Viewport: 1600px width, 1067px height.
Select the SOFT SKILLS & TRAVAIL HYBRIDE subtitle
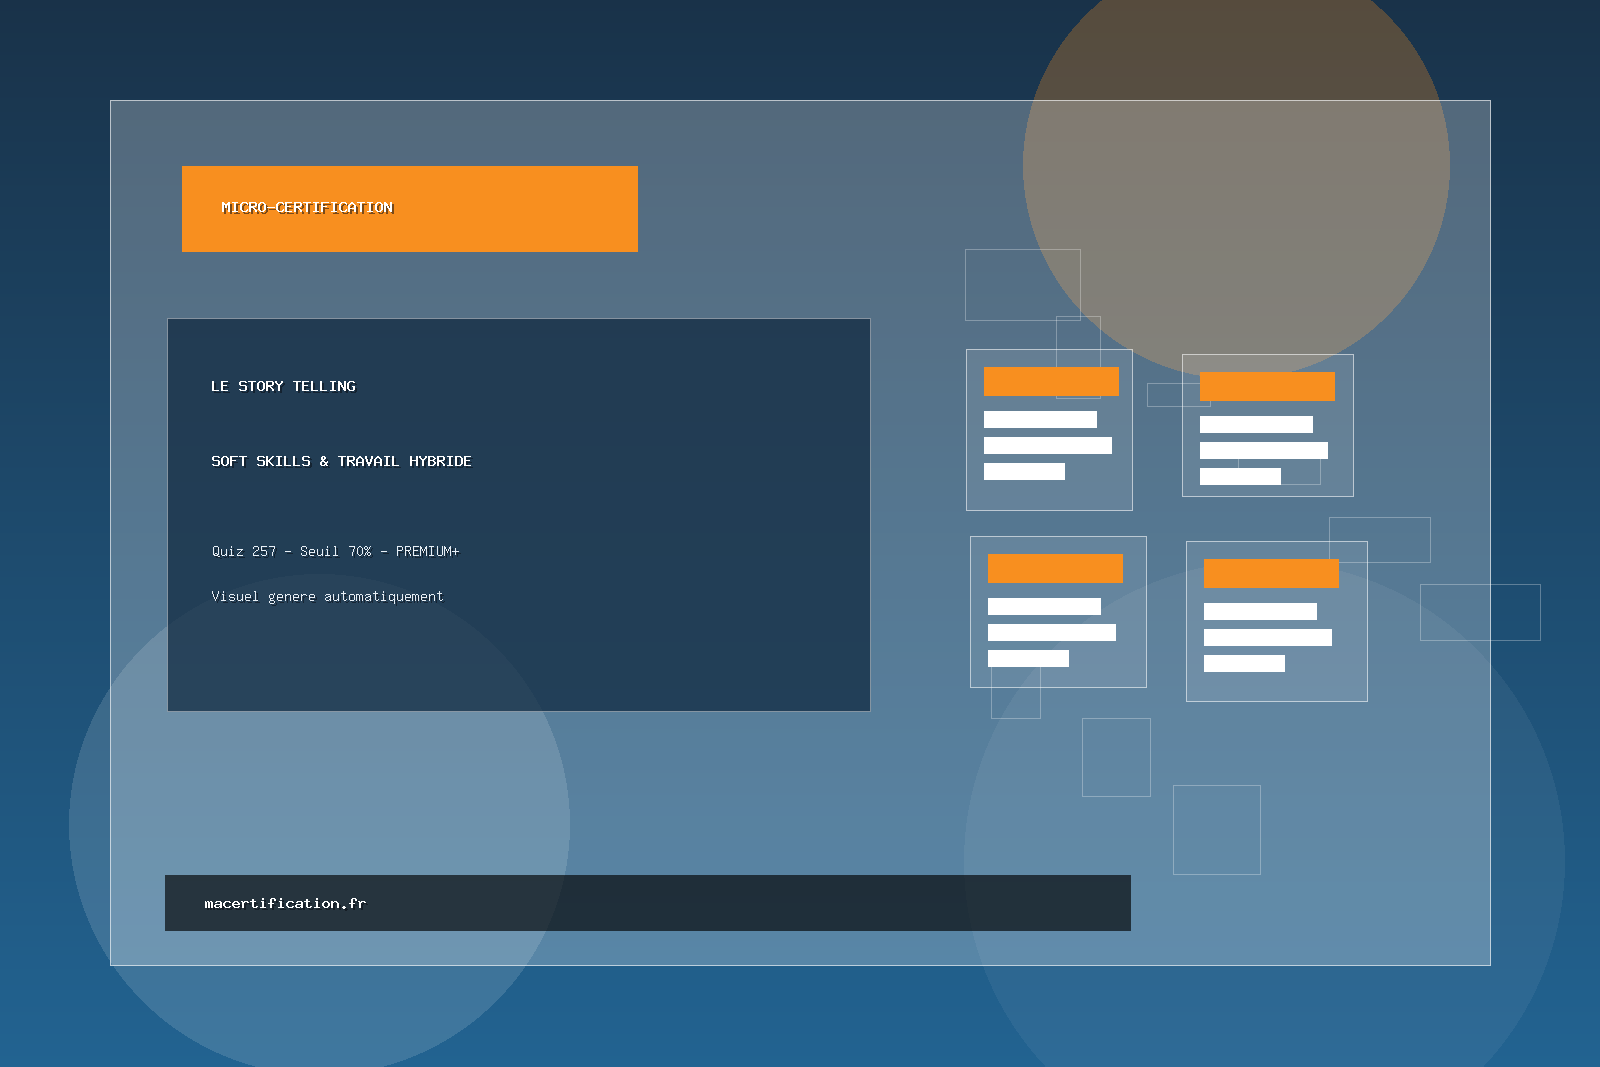(x=341, y=461)
